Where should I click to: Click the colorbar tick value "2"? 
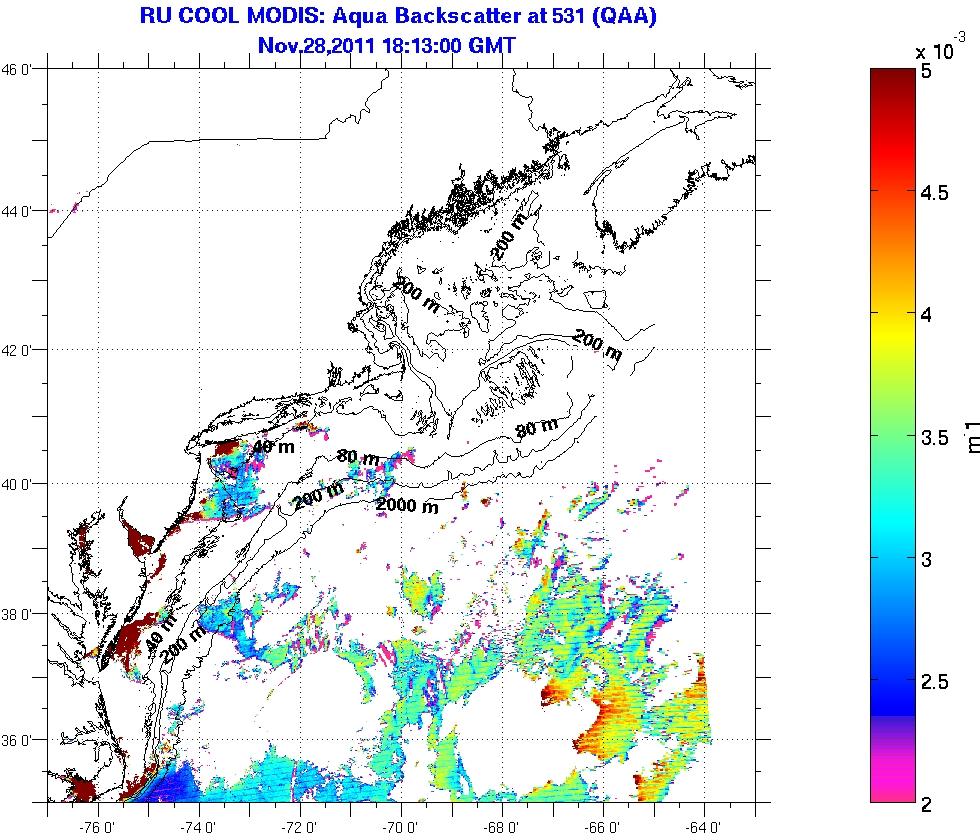[926, 803]
